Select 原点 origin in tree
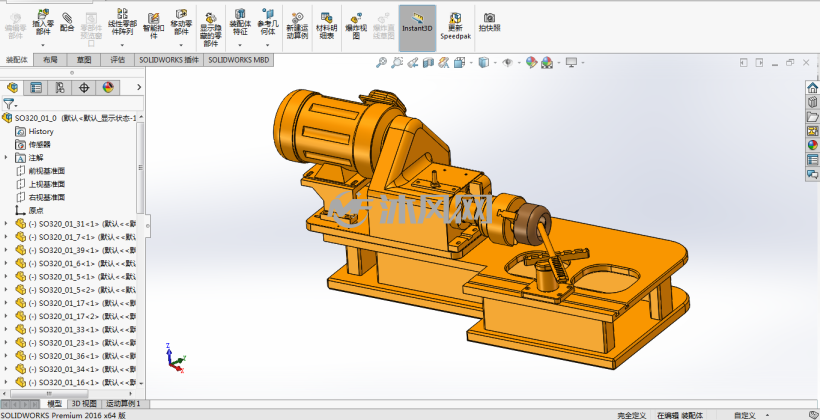This screenshot has height=420, width=820. tap(36, 210)
